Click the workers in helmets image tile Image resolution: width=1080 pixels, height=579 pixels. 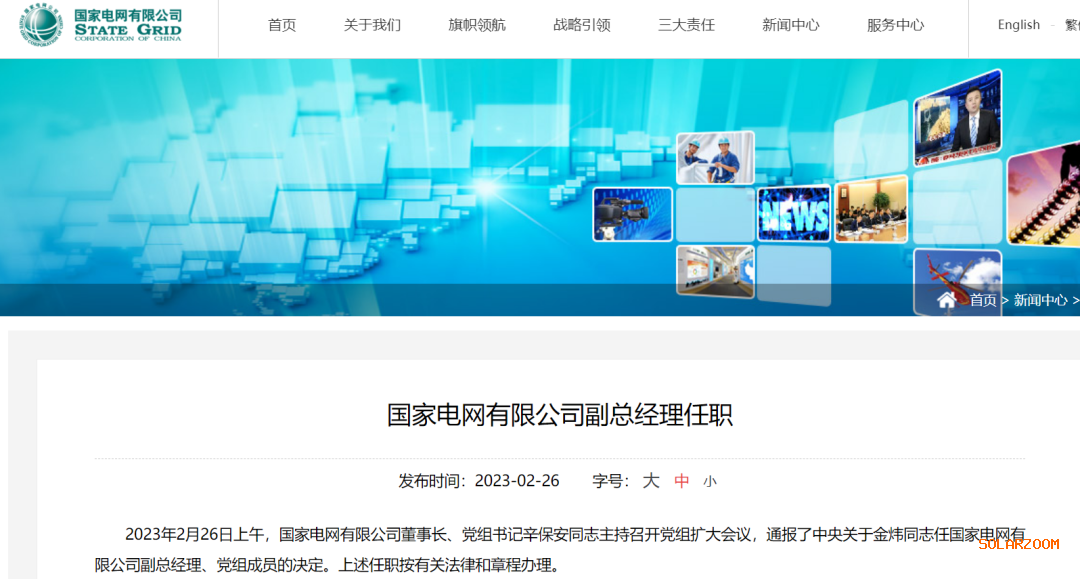pos(715,158)
